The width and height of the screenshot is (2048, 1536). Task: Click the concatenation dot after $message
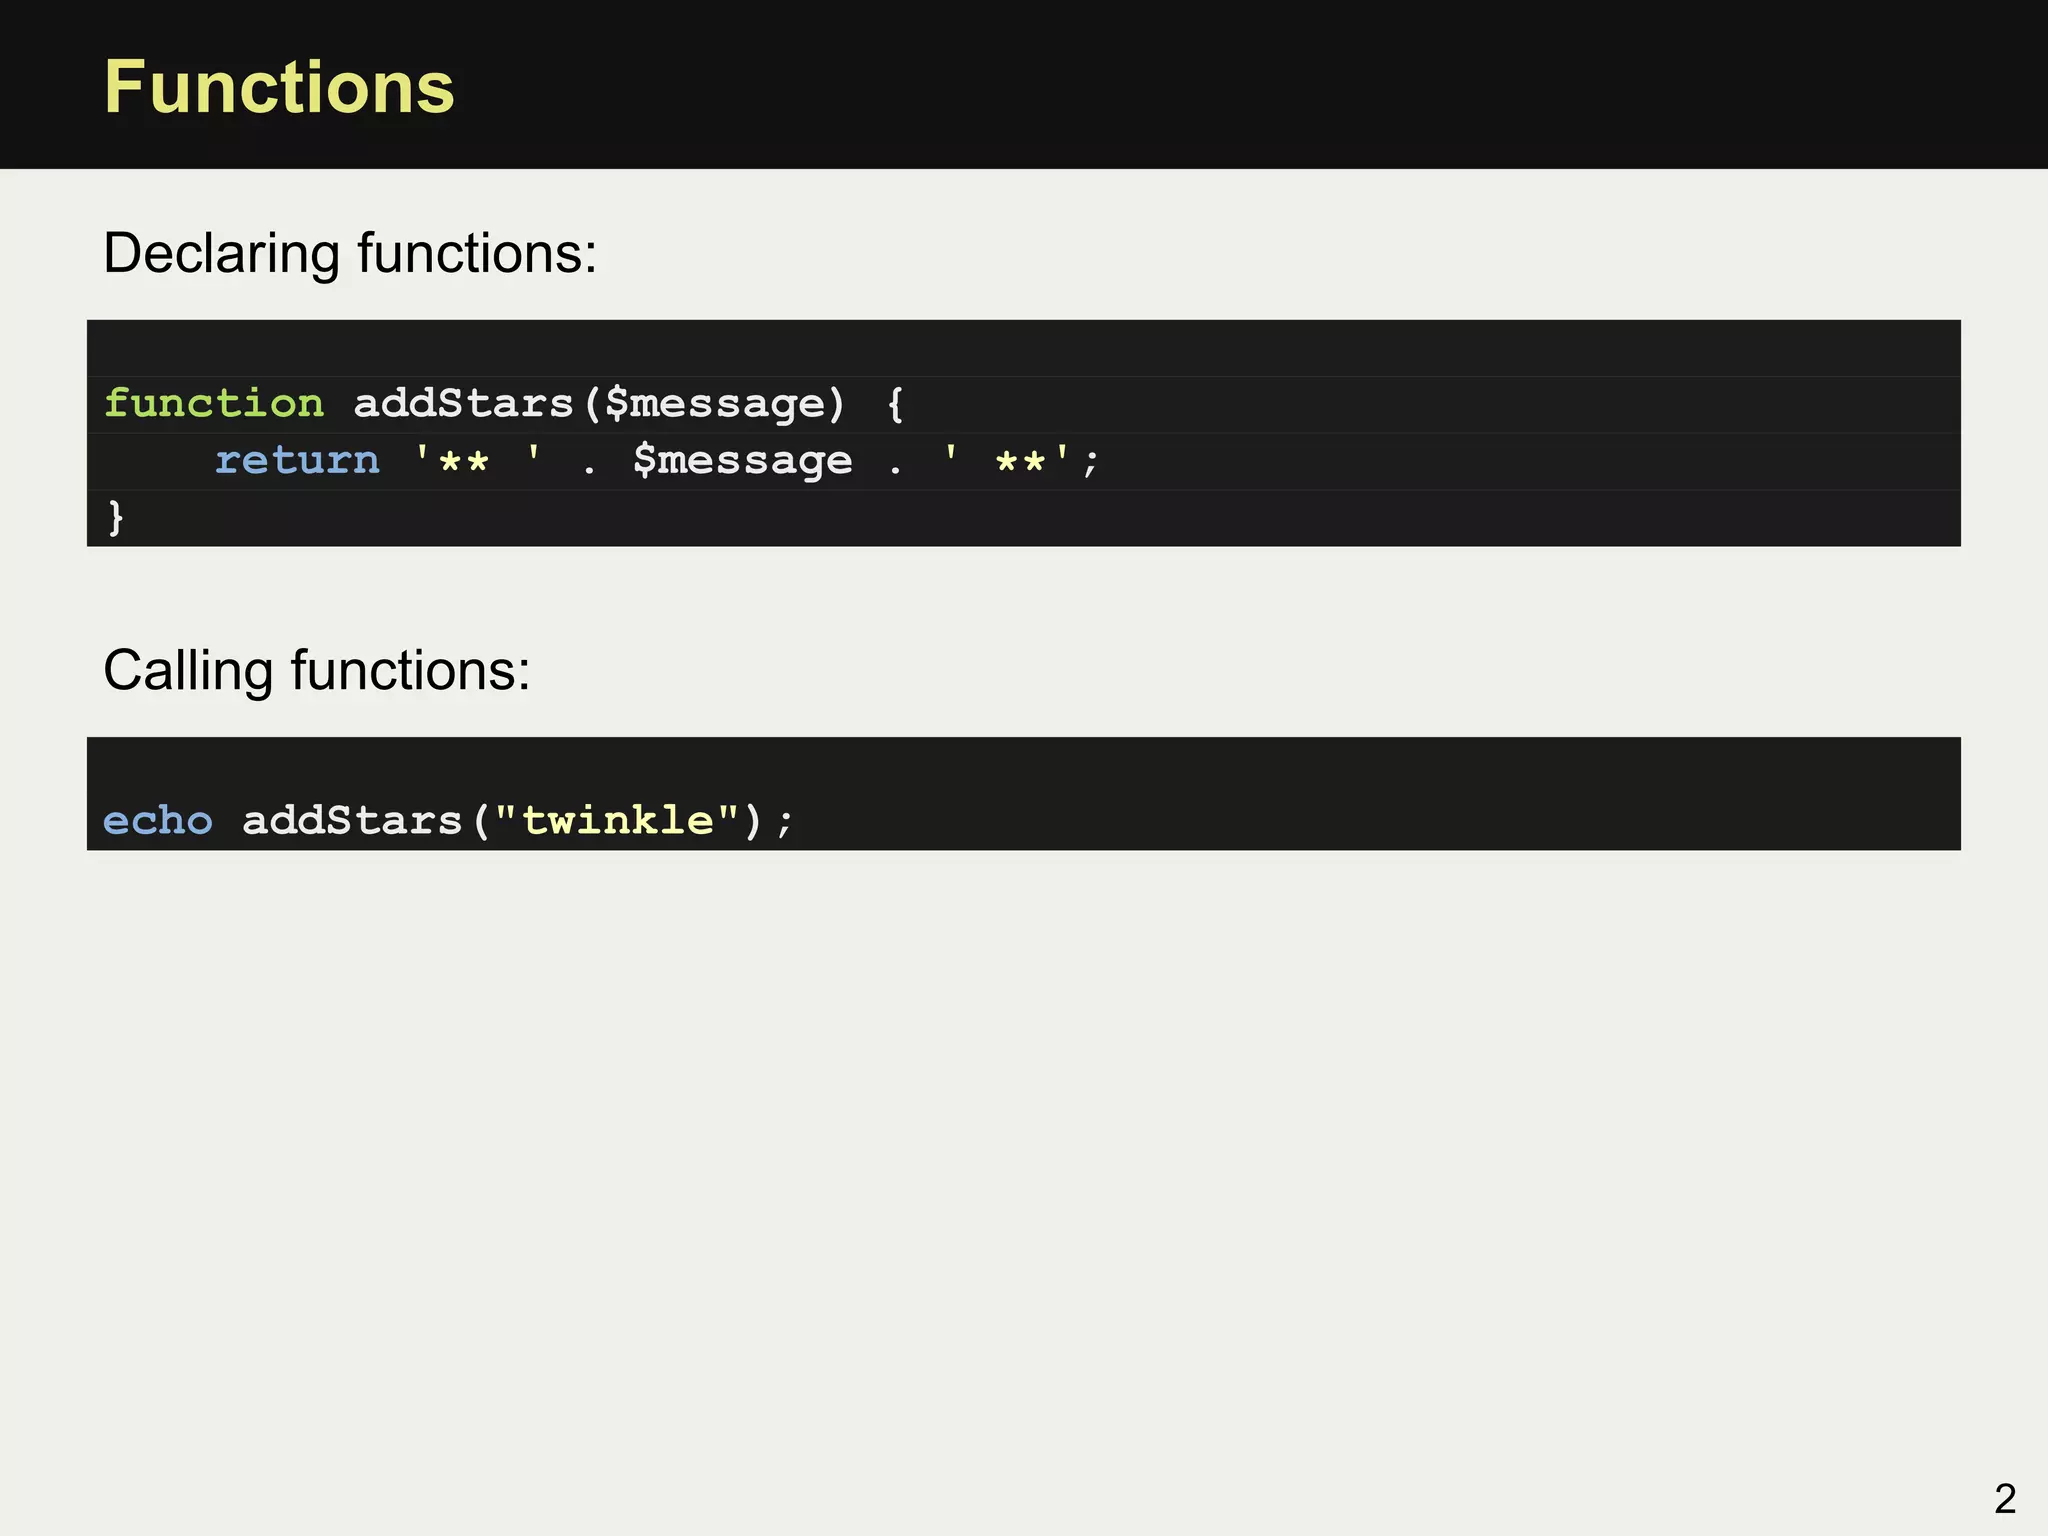[895, 465]
